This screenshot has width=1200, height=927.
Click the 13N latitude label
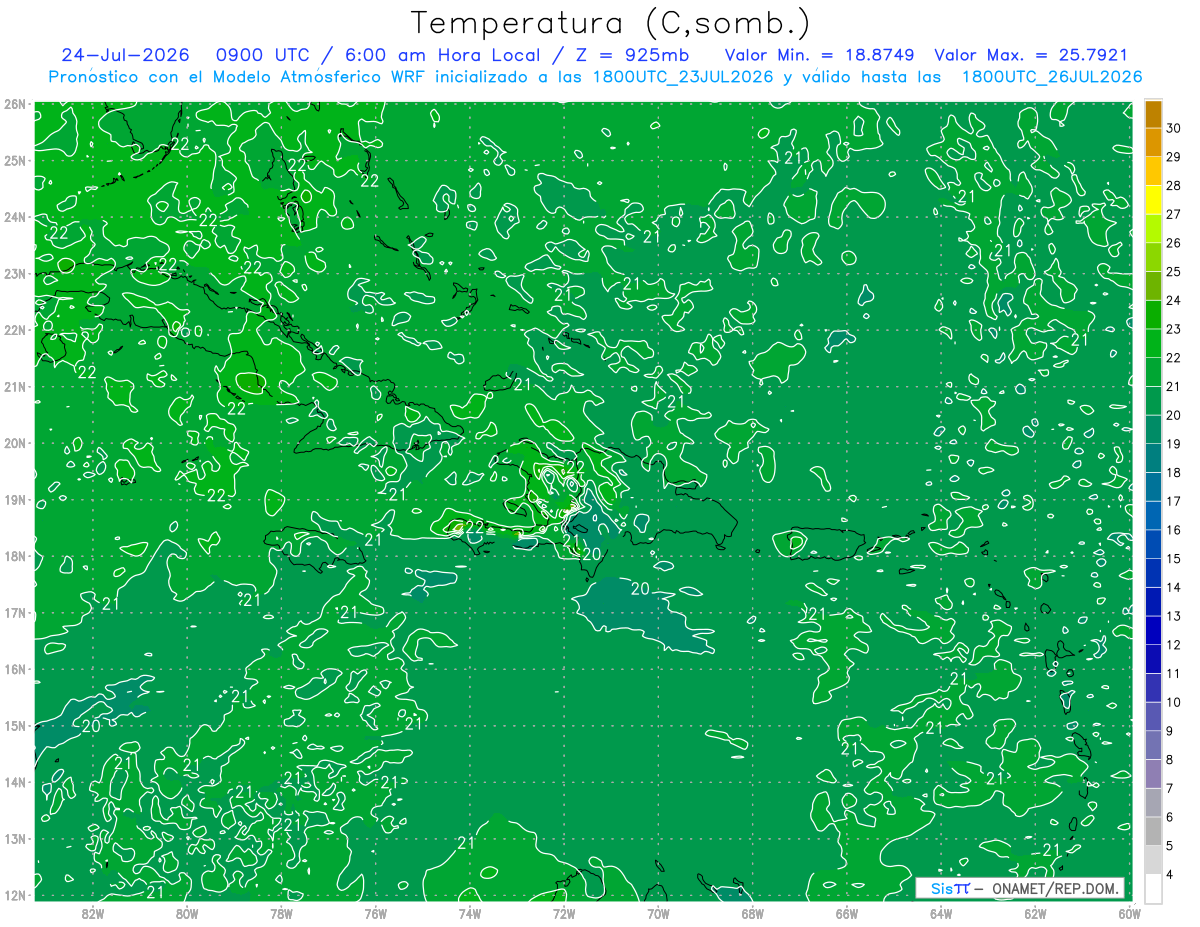(15, 838)
